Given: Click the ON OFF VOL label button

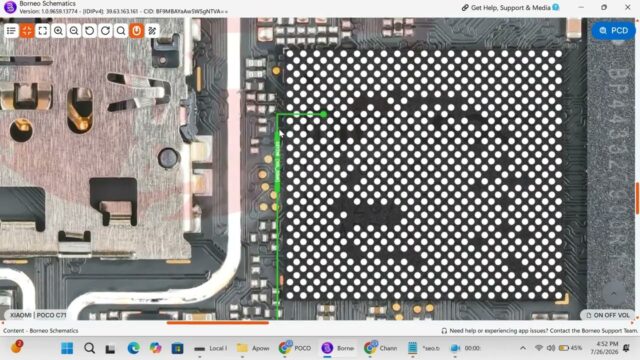Looking at the screenshot, I should [x=607, y=315].
